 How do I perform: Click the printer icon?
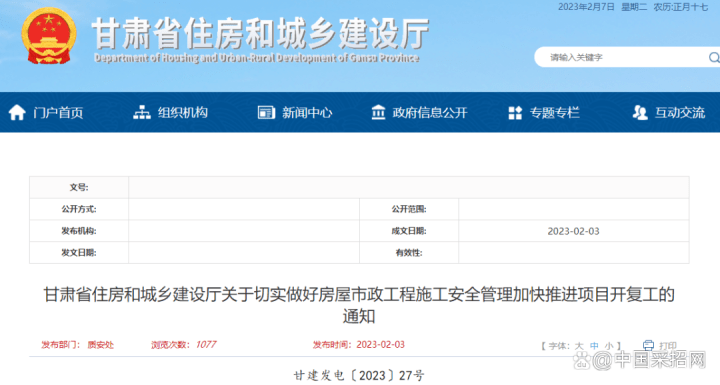[x=648, y=345]
